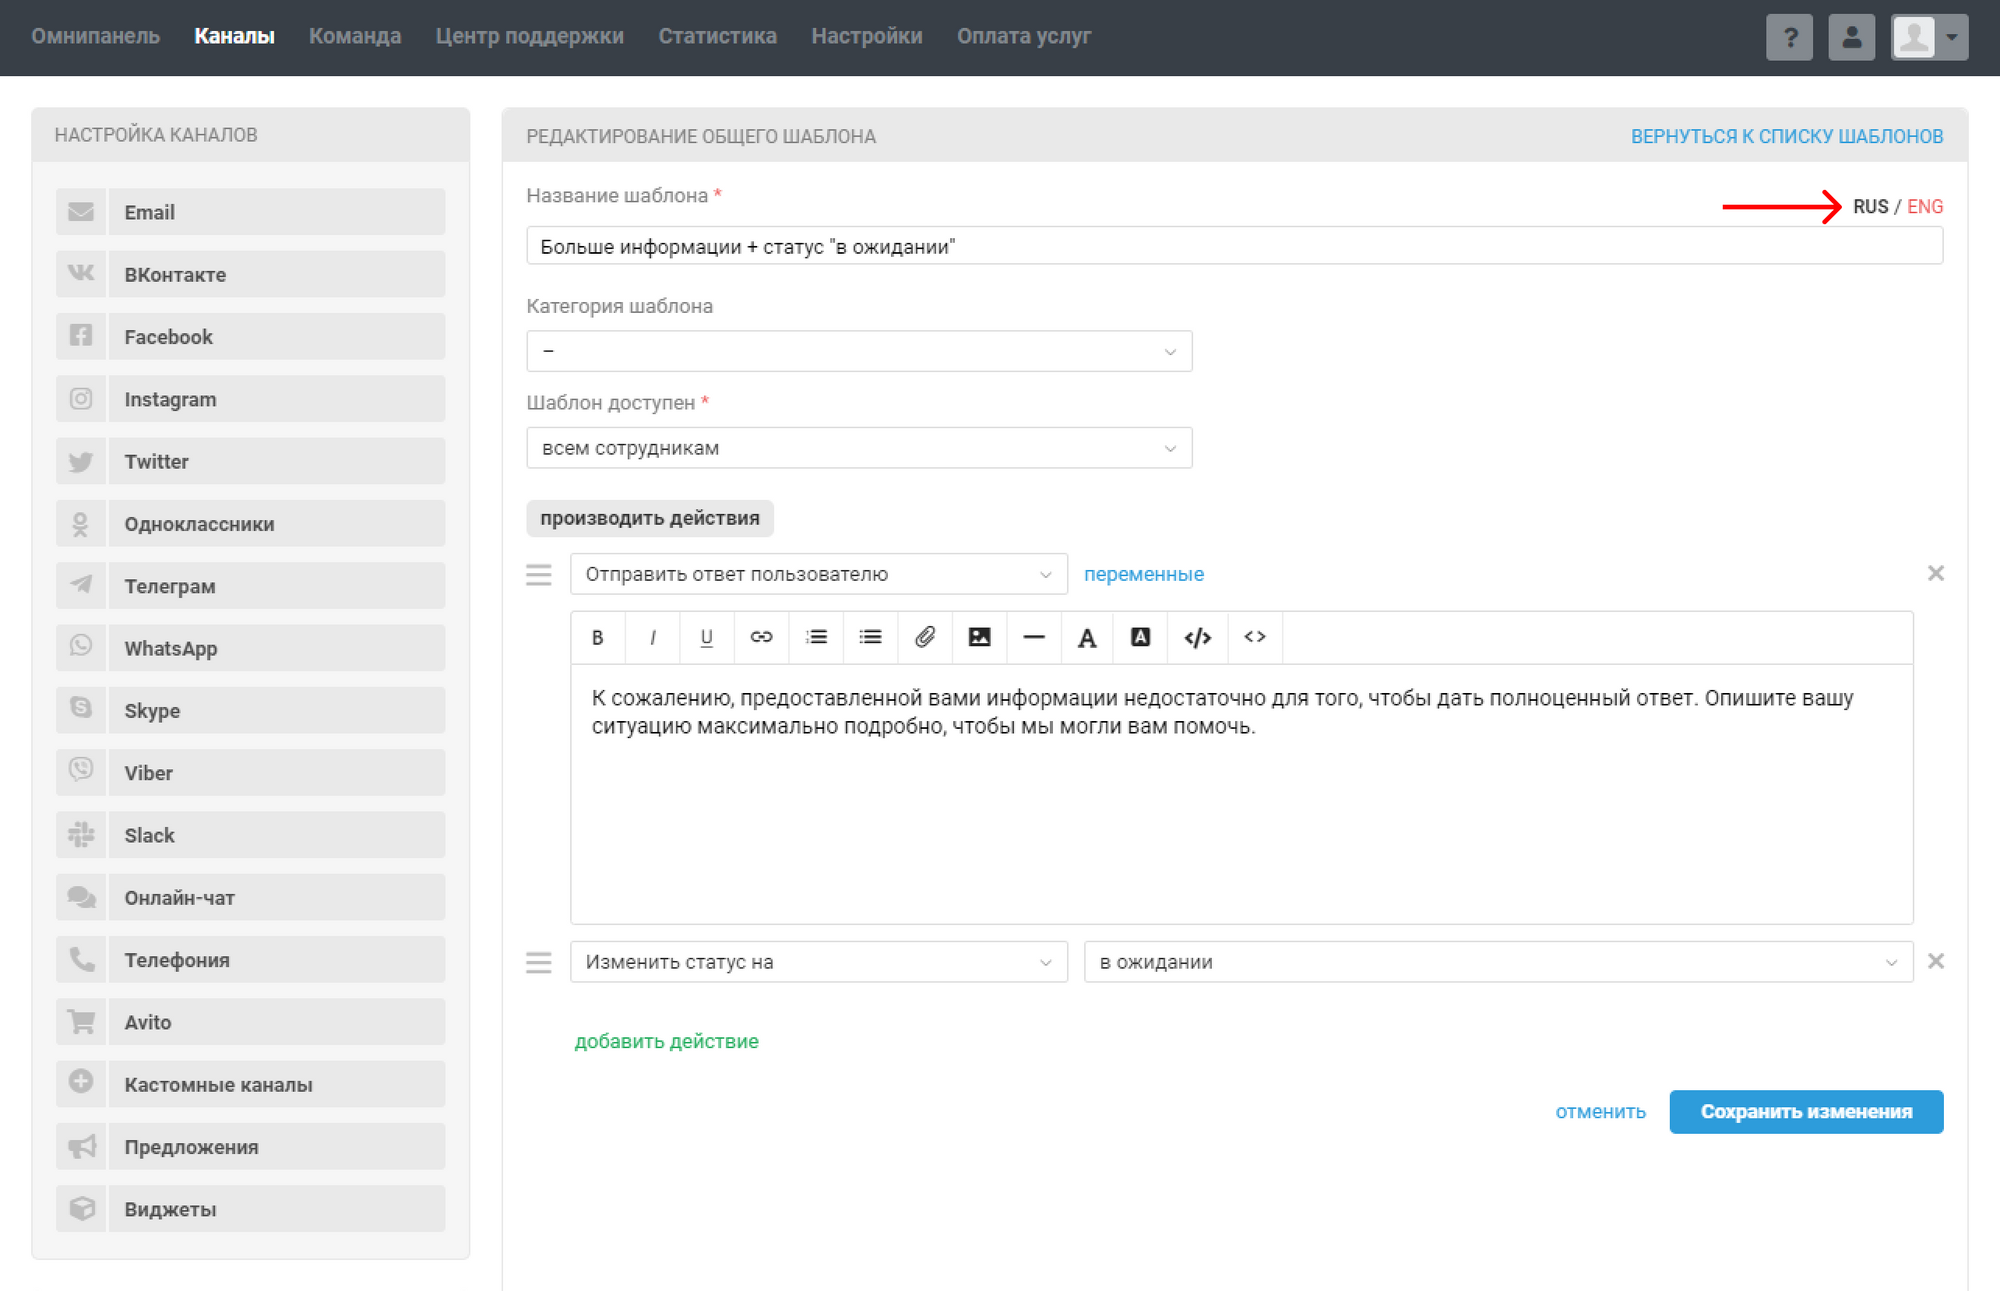Open the Онлайн-чат channel settings
2000x1291 pixels.
click(x=250, y=898)
